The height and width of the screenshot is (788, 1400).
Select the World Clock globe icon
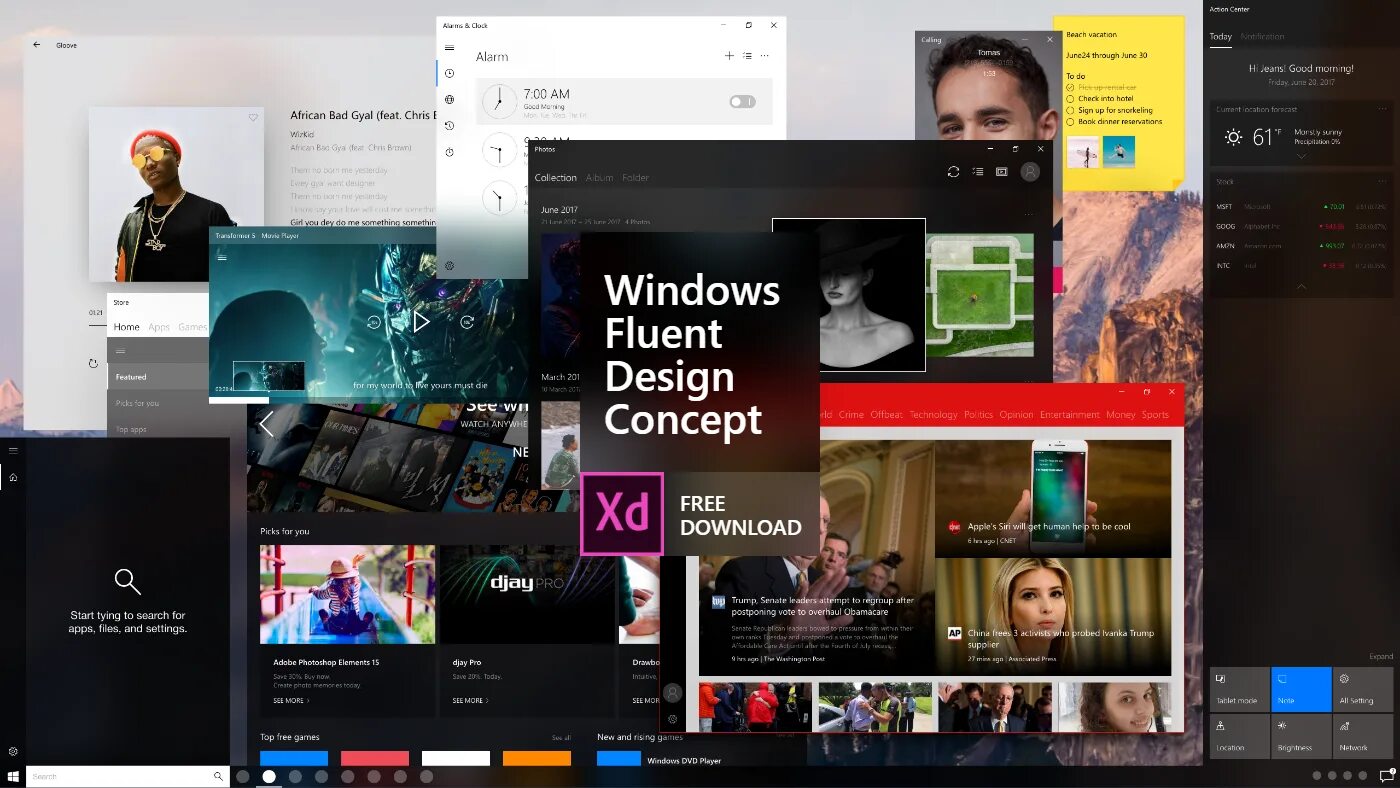tap(450, 100)
